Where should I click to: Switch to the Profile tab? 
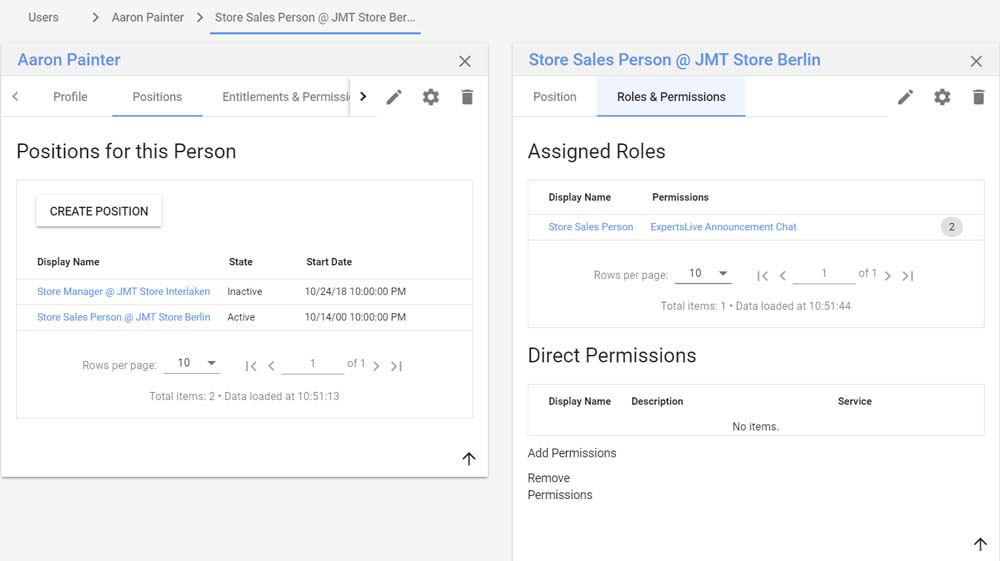click(70, 97)
